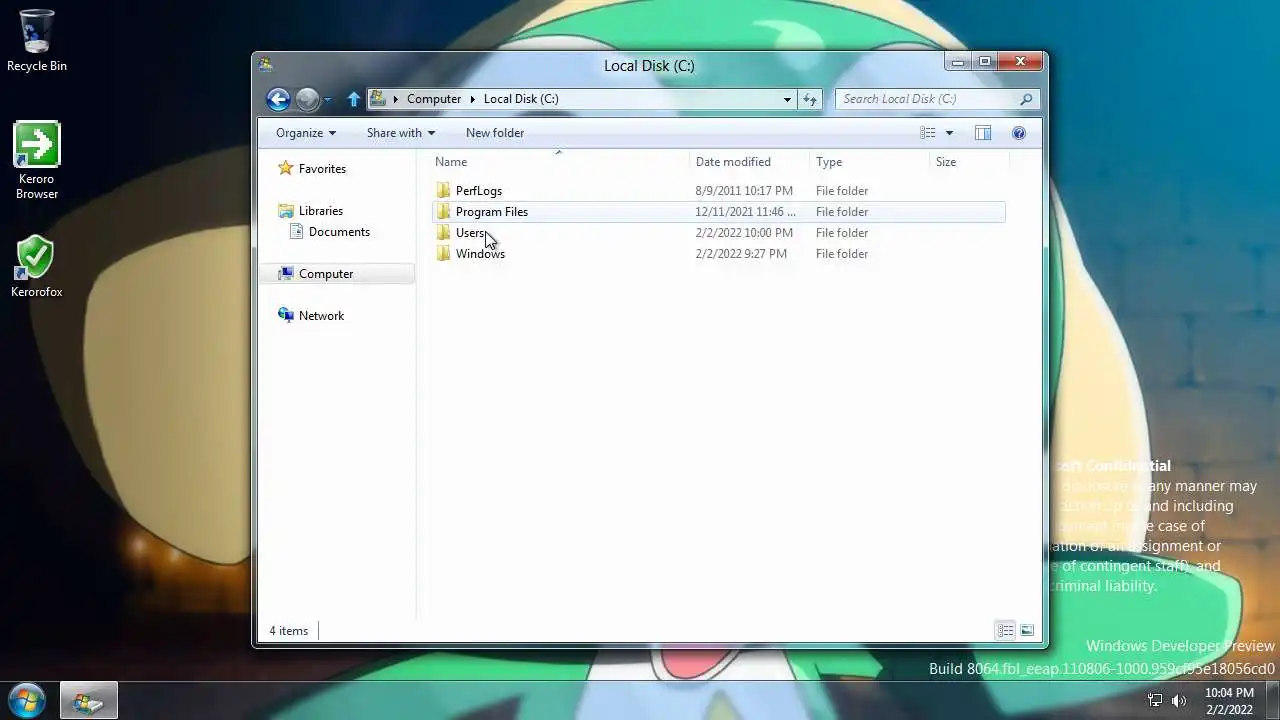Open the Start menu orb
The width and height of the screenshot is (1280, 720).
pyautogui.click(x=27, y=701)
